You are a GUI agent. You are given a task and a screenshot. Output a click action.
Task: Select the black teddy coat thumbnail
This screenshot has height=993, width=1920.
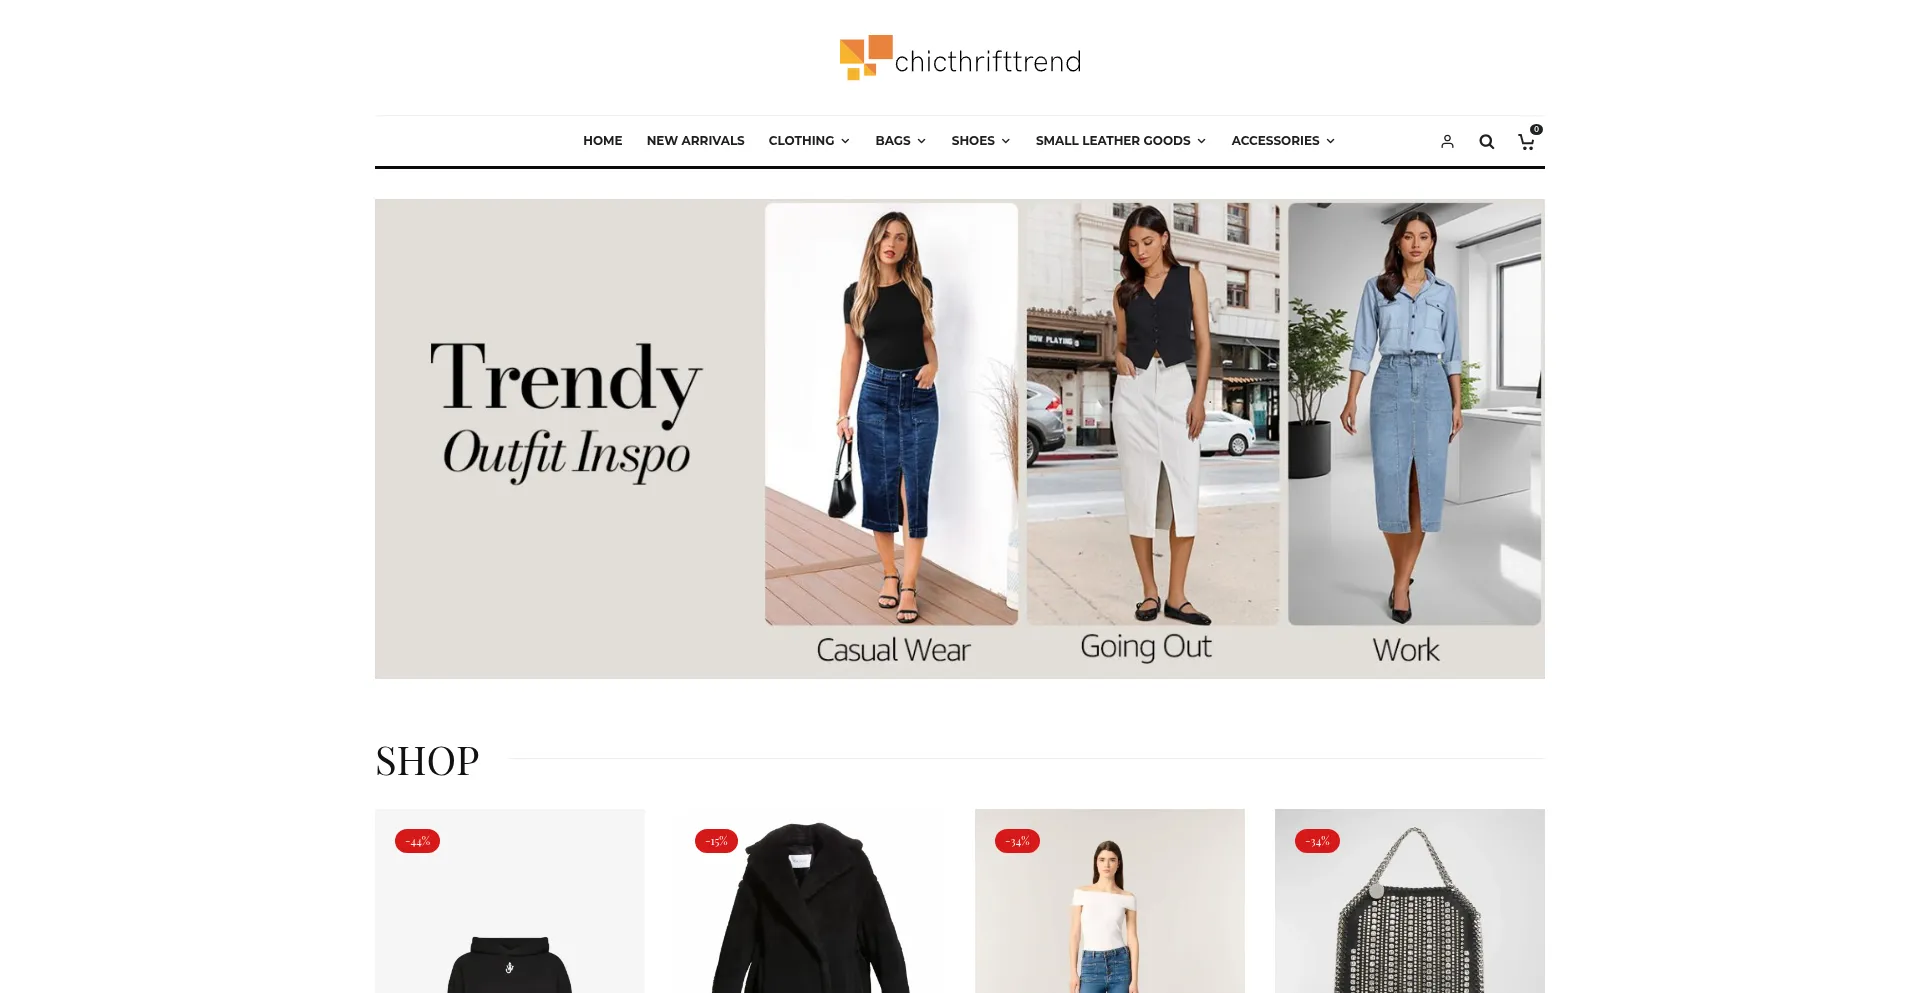click(x=810, y=901)
